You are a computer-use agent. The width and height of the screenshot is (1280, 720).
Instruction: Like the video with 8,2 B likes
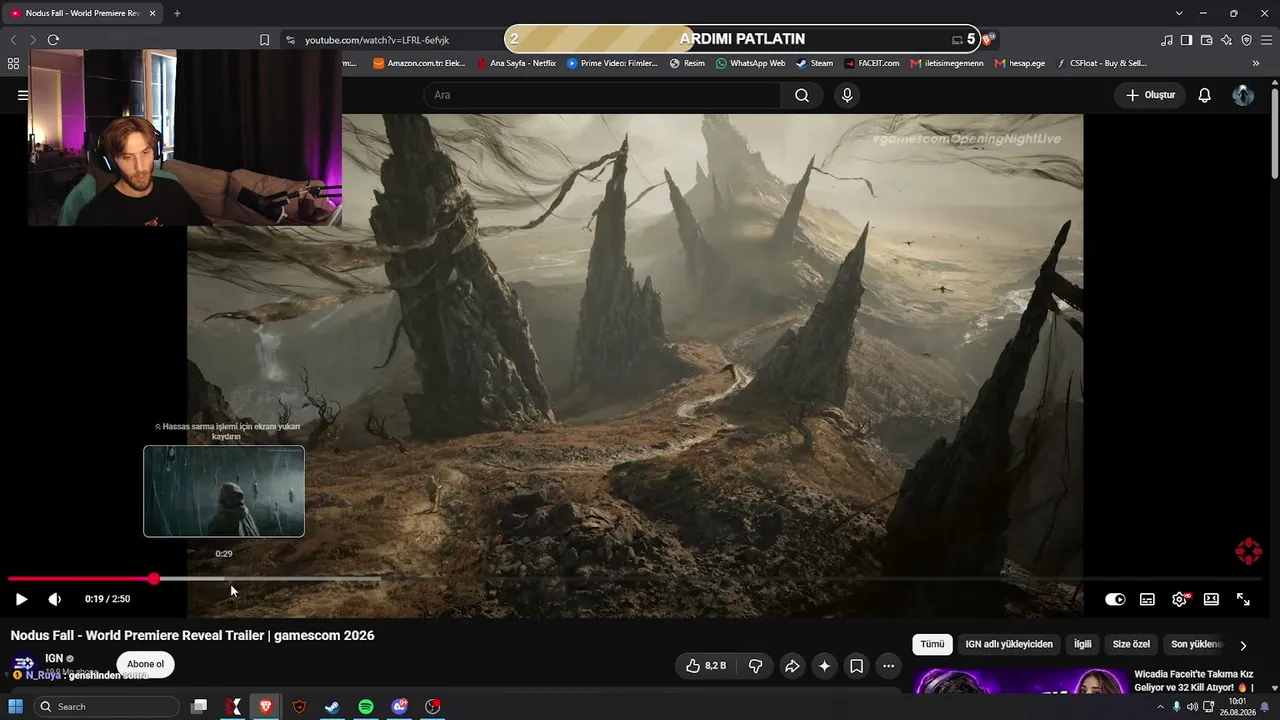pos(707,666)
